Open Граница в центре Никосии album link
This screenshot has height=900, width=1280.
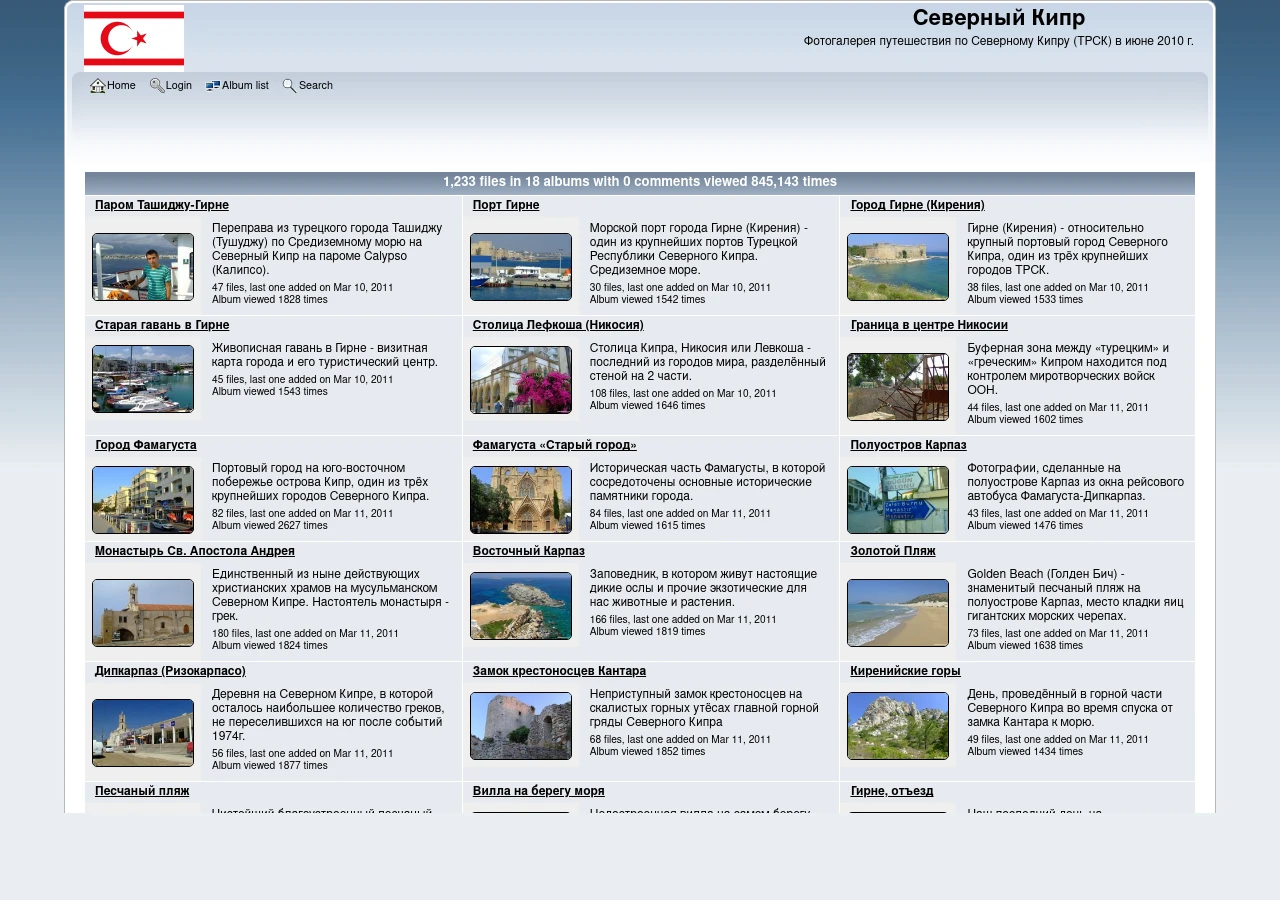929,325
